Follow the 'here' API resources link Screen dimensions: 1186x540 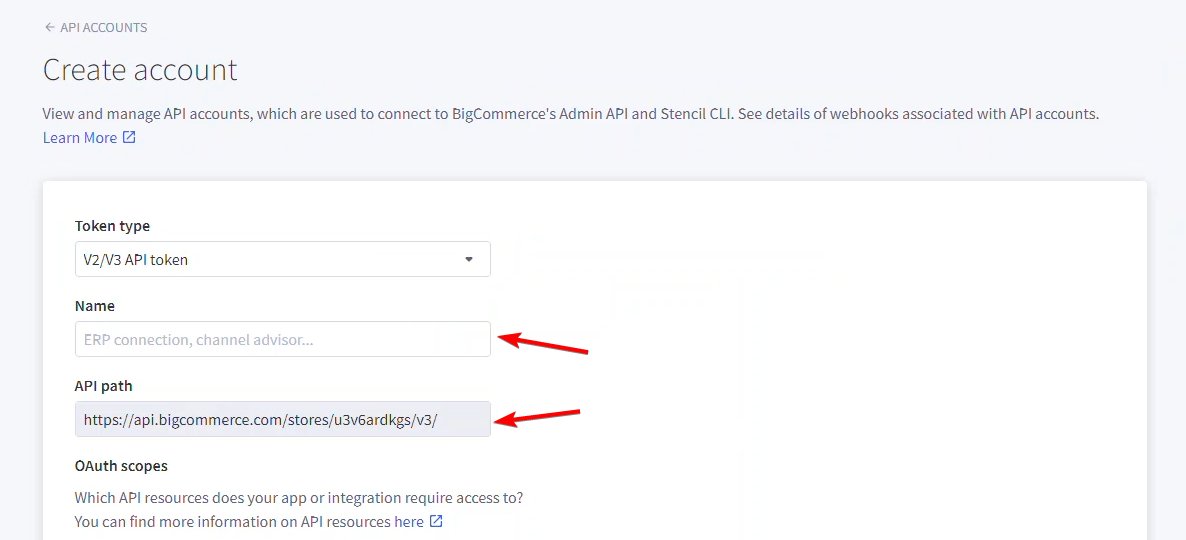click(409, 522)
